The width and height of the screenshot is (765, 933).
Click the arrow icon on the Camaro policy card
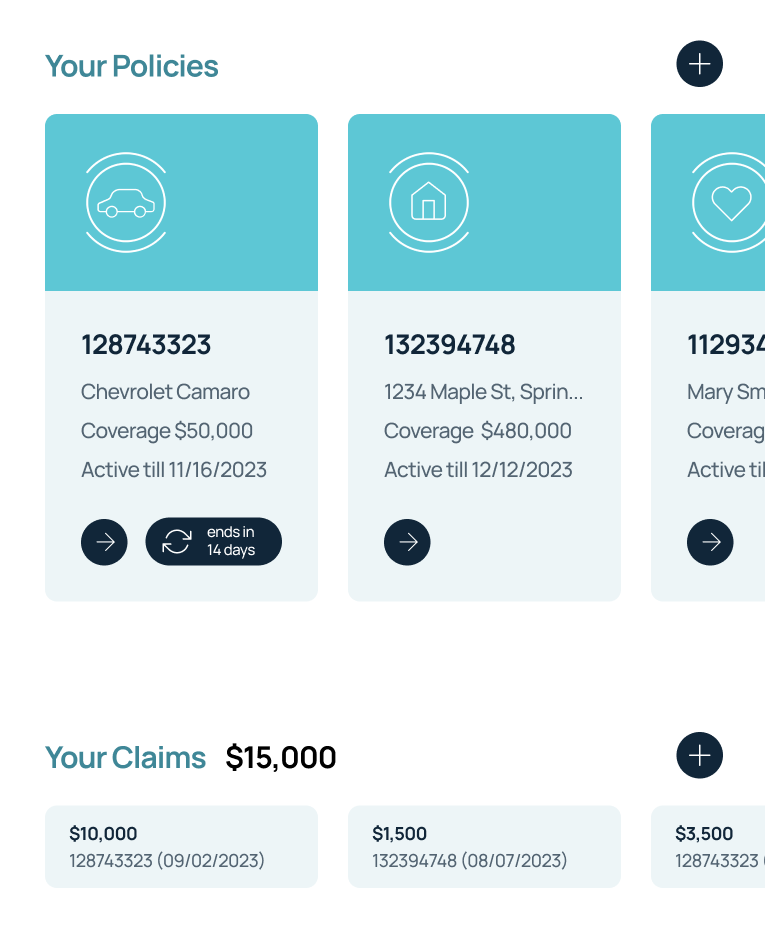(x=104, y=542)
